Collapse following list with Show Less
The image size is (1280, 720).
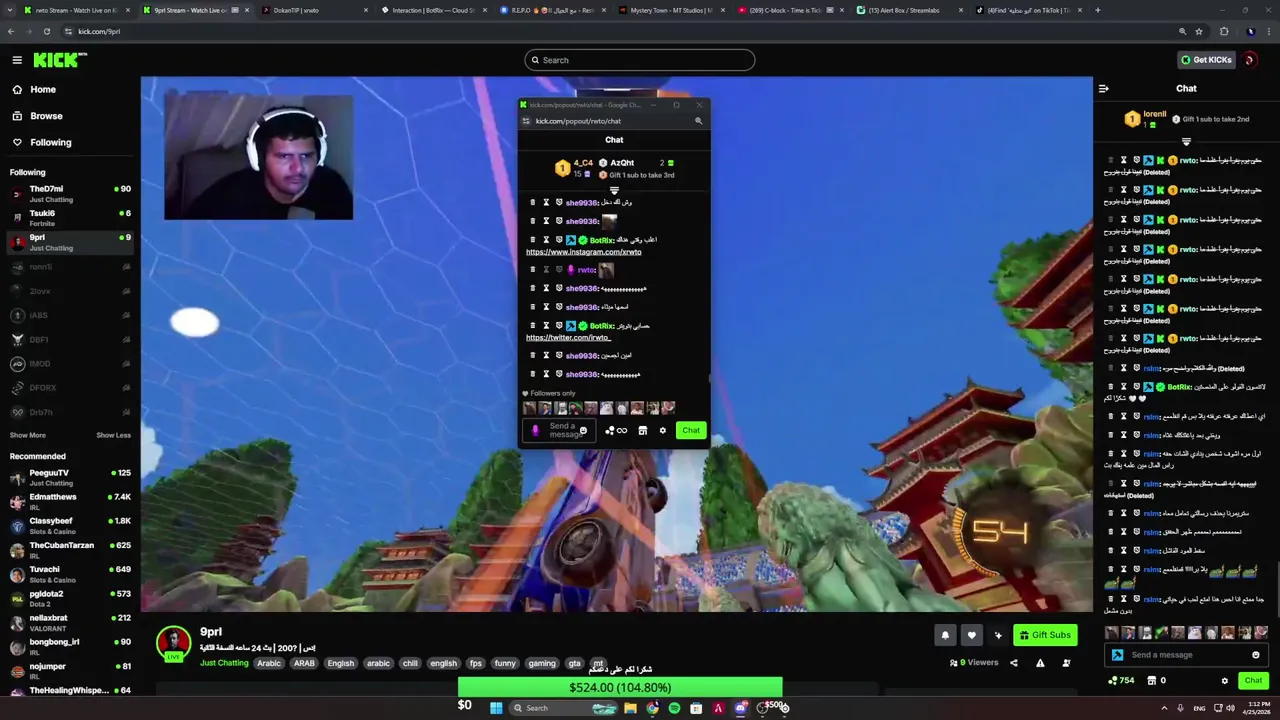click(113, 435)
